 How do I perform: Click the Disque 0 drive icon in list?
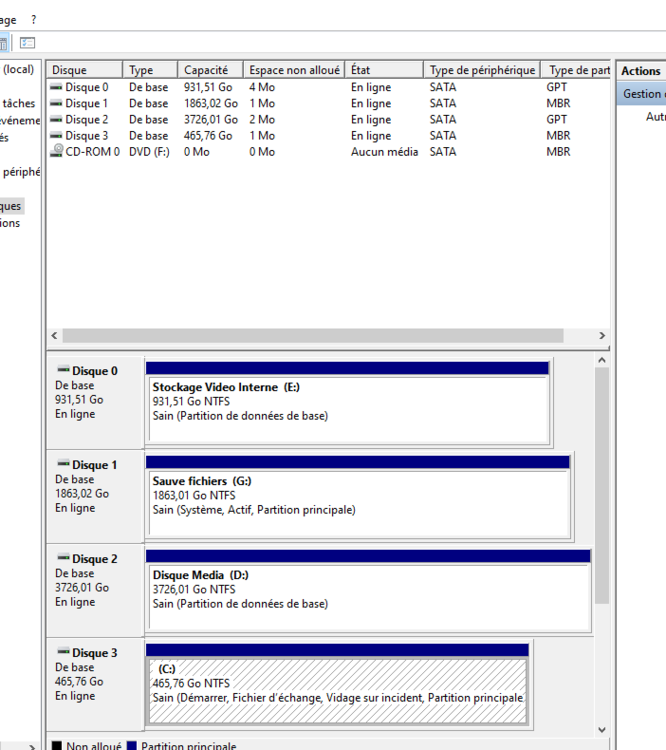point(57,88)
